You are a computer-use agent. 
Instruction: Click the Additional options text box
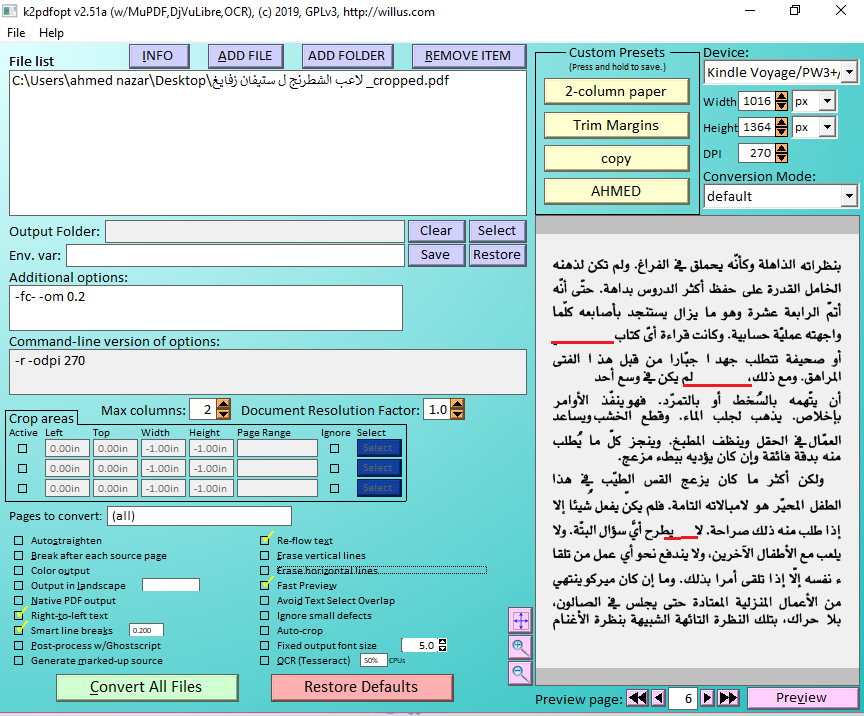click(x=206, y=308)
